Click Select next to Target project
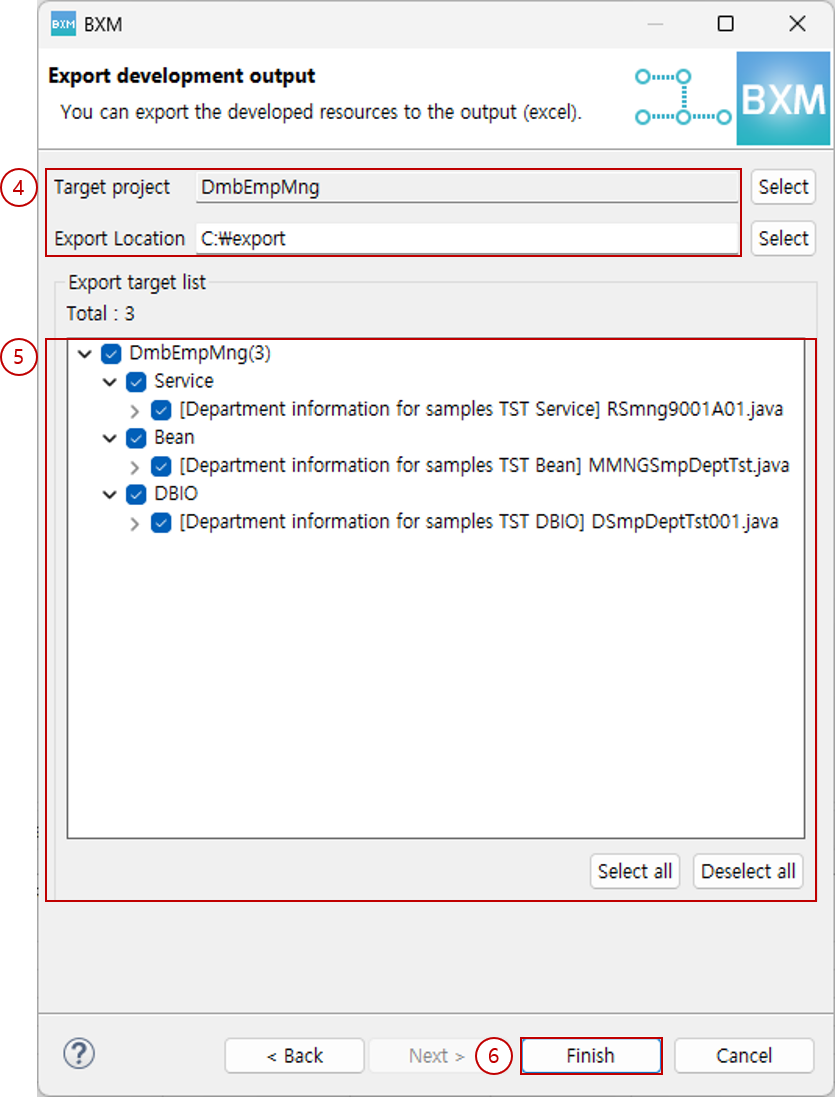 click(x=783, y=187)
